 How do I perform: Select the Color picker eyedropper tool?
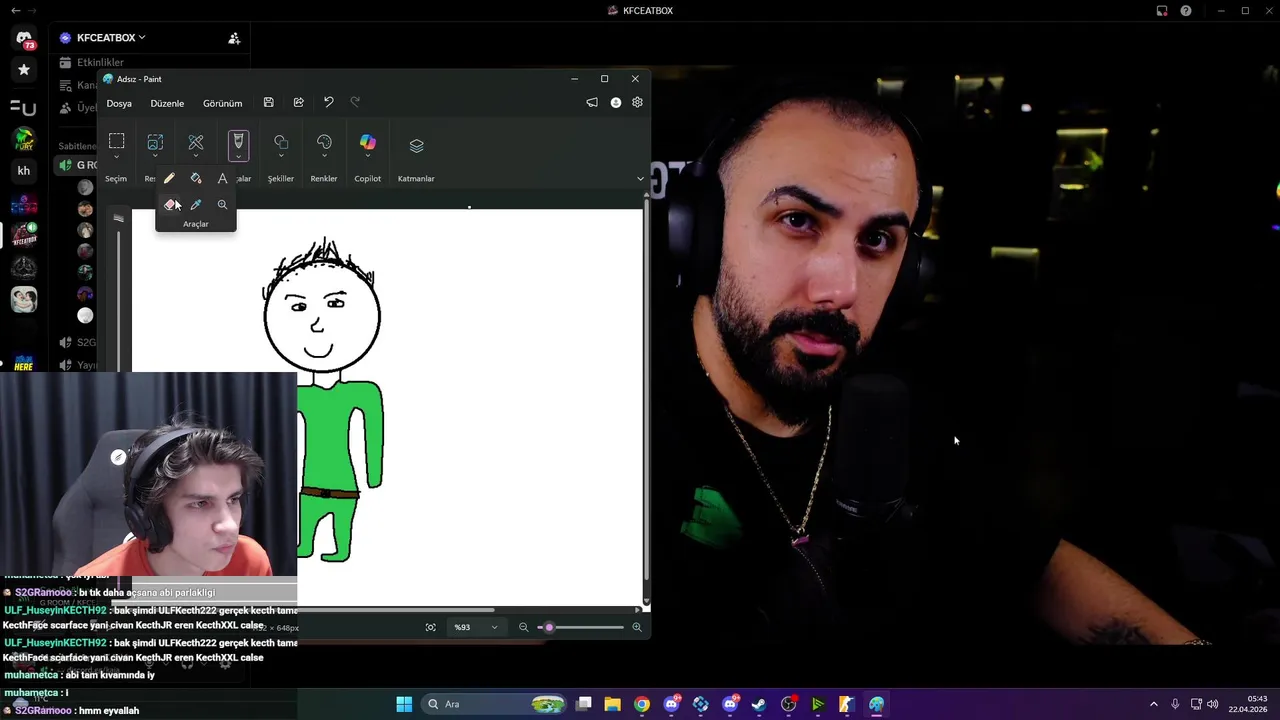[196, 204]
